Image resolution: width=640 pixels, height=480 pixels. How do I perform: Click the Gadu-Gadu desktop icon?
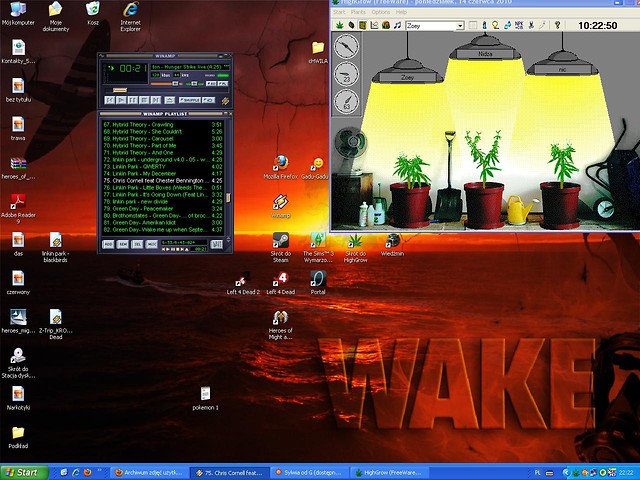tap(315, 168)
